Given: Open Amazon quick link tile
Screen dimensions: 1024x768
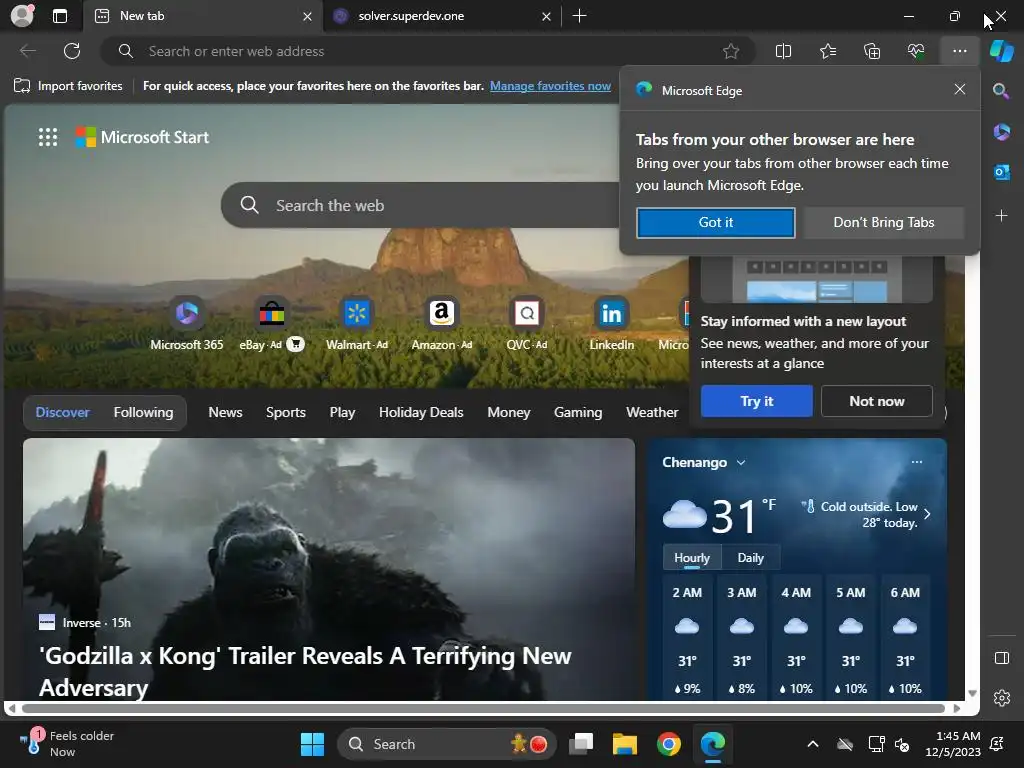Looking at the screenshot, I should tap(441, 324).
